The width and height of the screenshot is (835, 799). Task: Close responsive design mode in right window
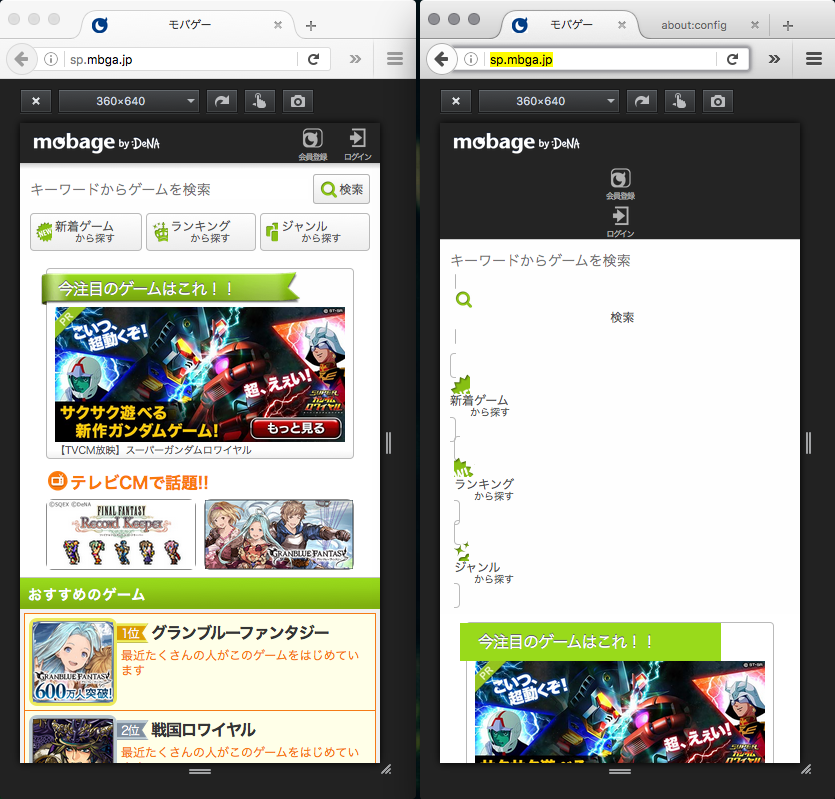[x=456, y=101]
